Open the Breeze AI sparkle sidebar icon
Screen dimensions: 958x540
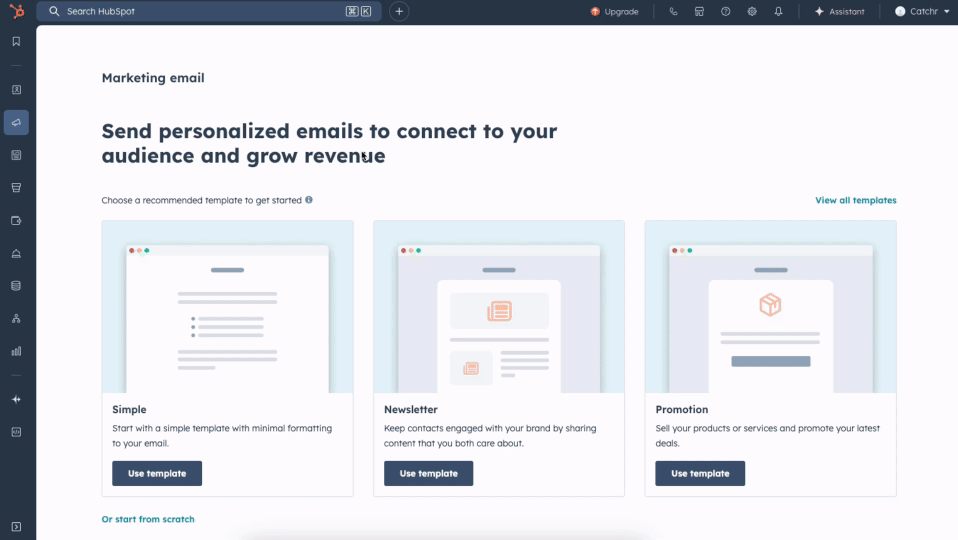16,400
